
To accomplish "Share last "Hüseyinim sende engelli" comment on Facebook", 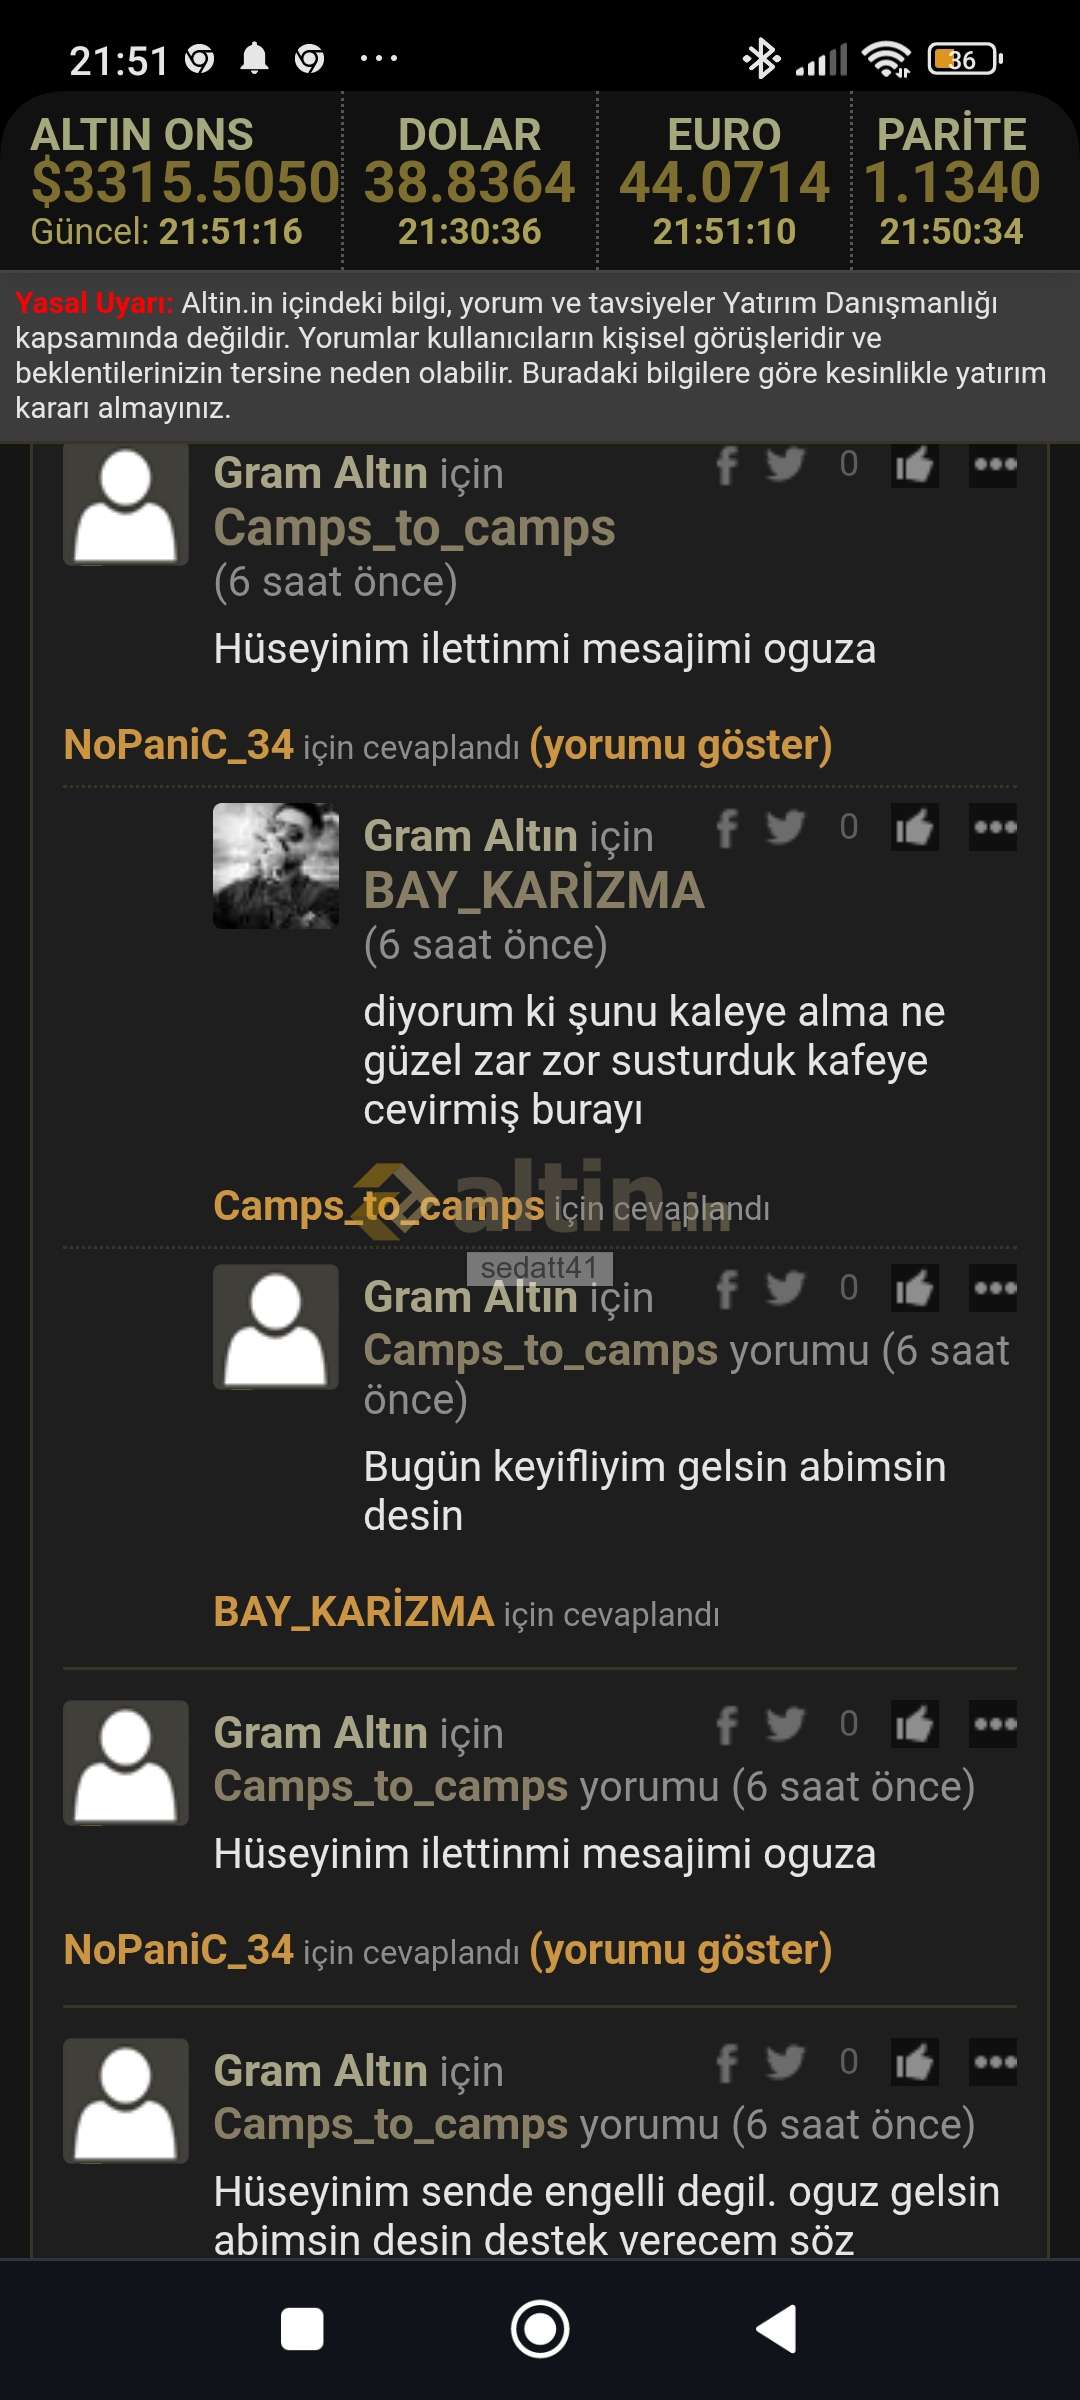I will coord(728,2062).
